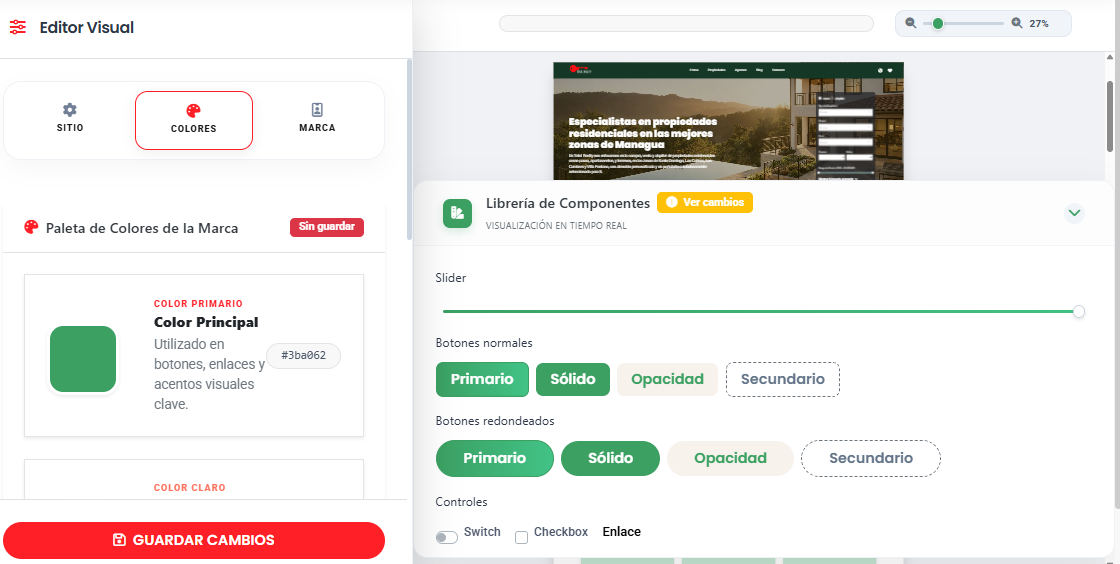Click the Sin guardar badge
1120x564 pixels.
point(327,227)
